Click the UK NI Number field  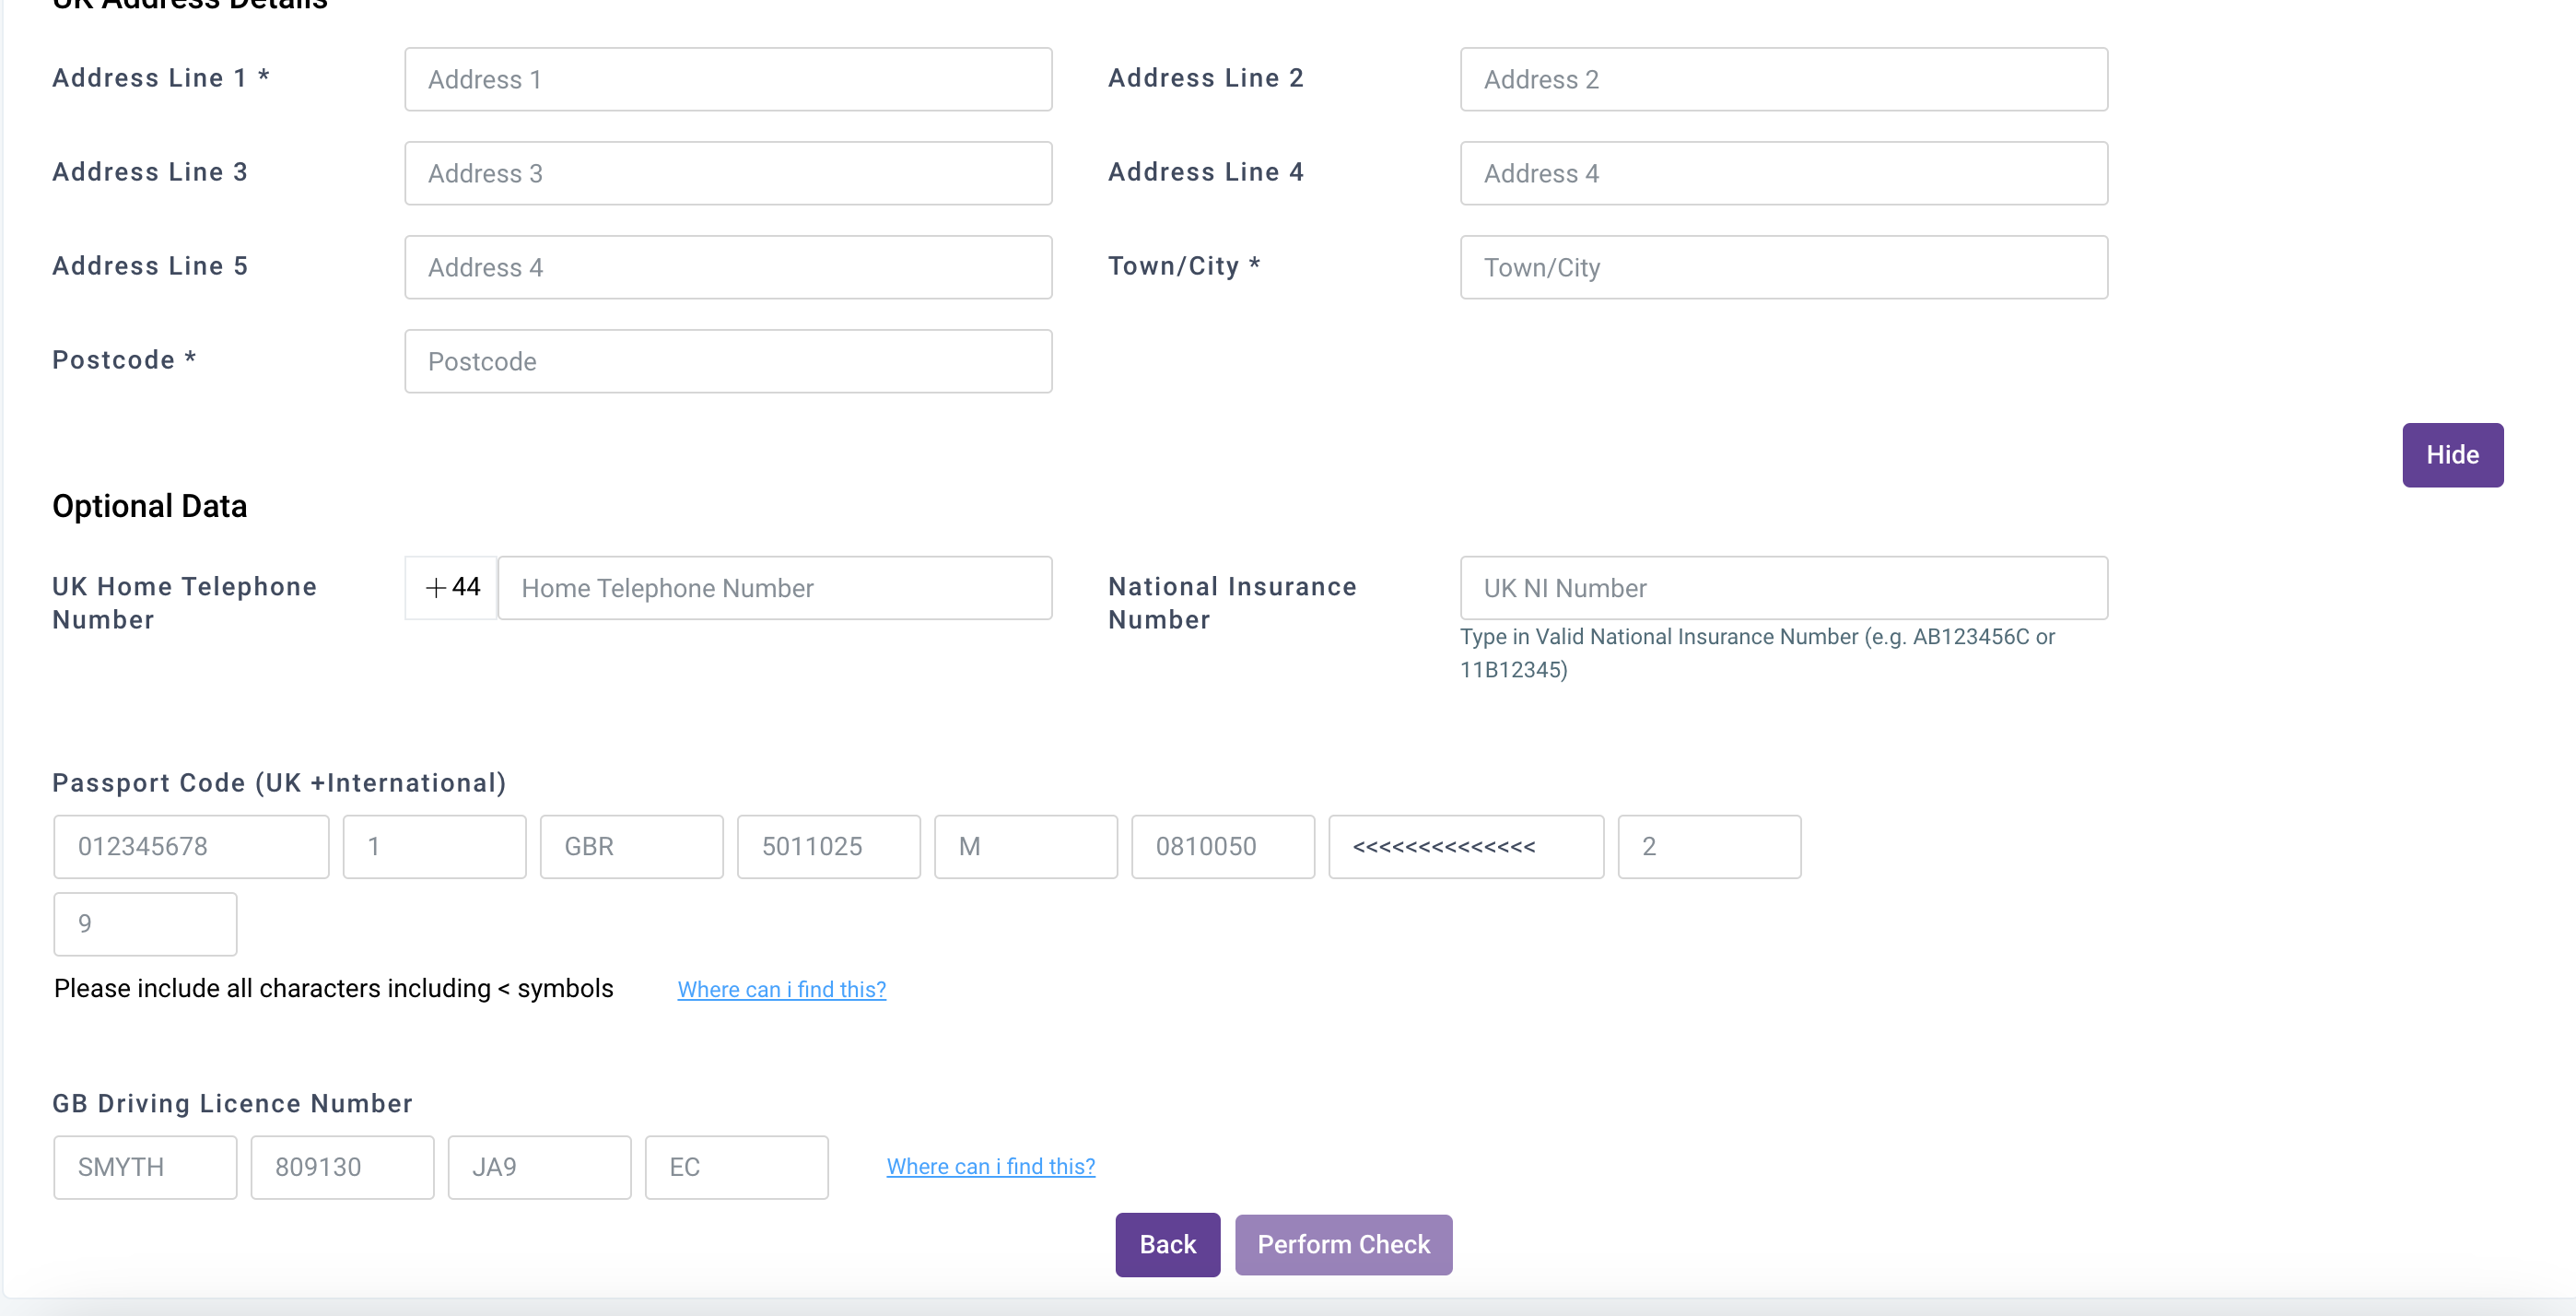point(1783,588)
